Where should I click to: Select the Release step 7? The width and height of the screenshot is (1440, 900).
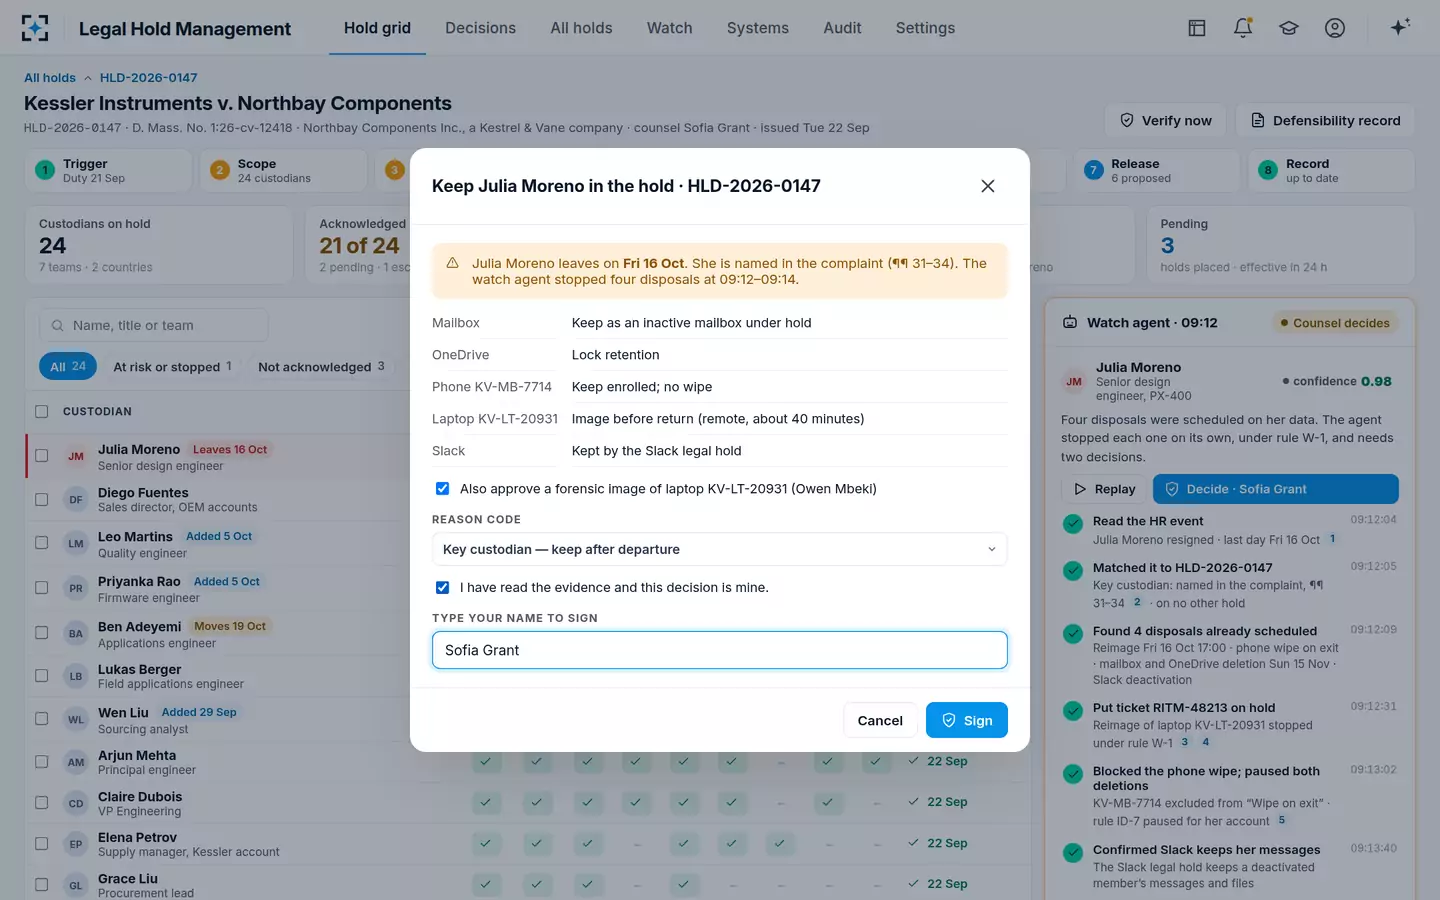click(x=1156, y=170)
